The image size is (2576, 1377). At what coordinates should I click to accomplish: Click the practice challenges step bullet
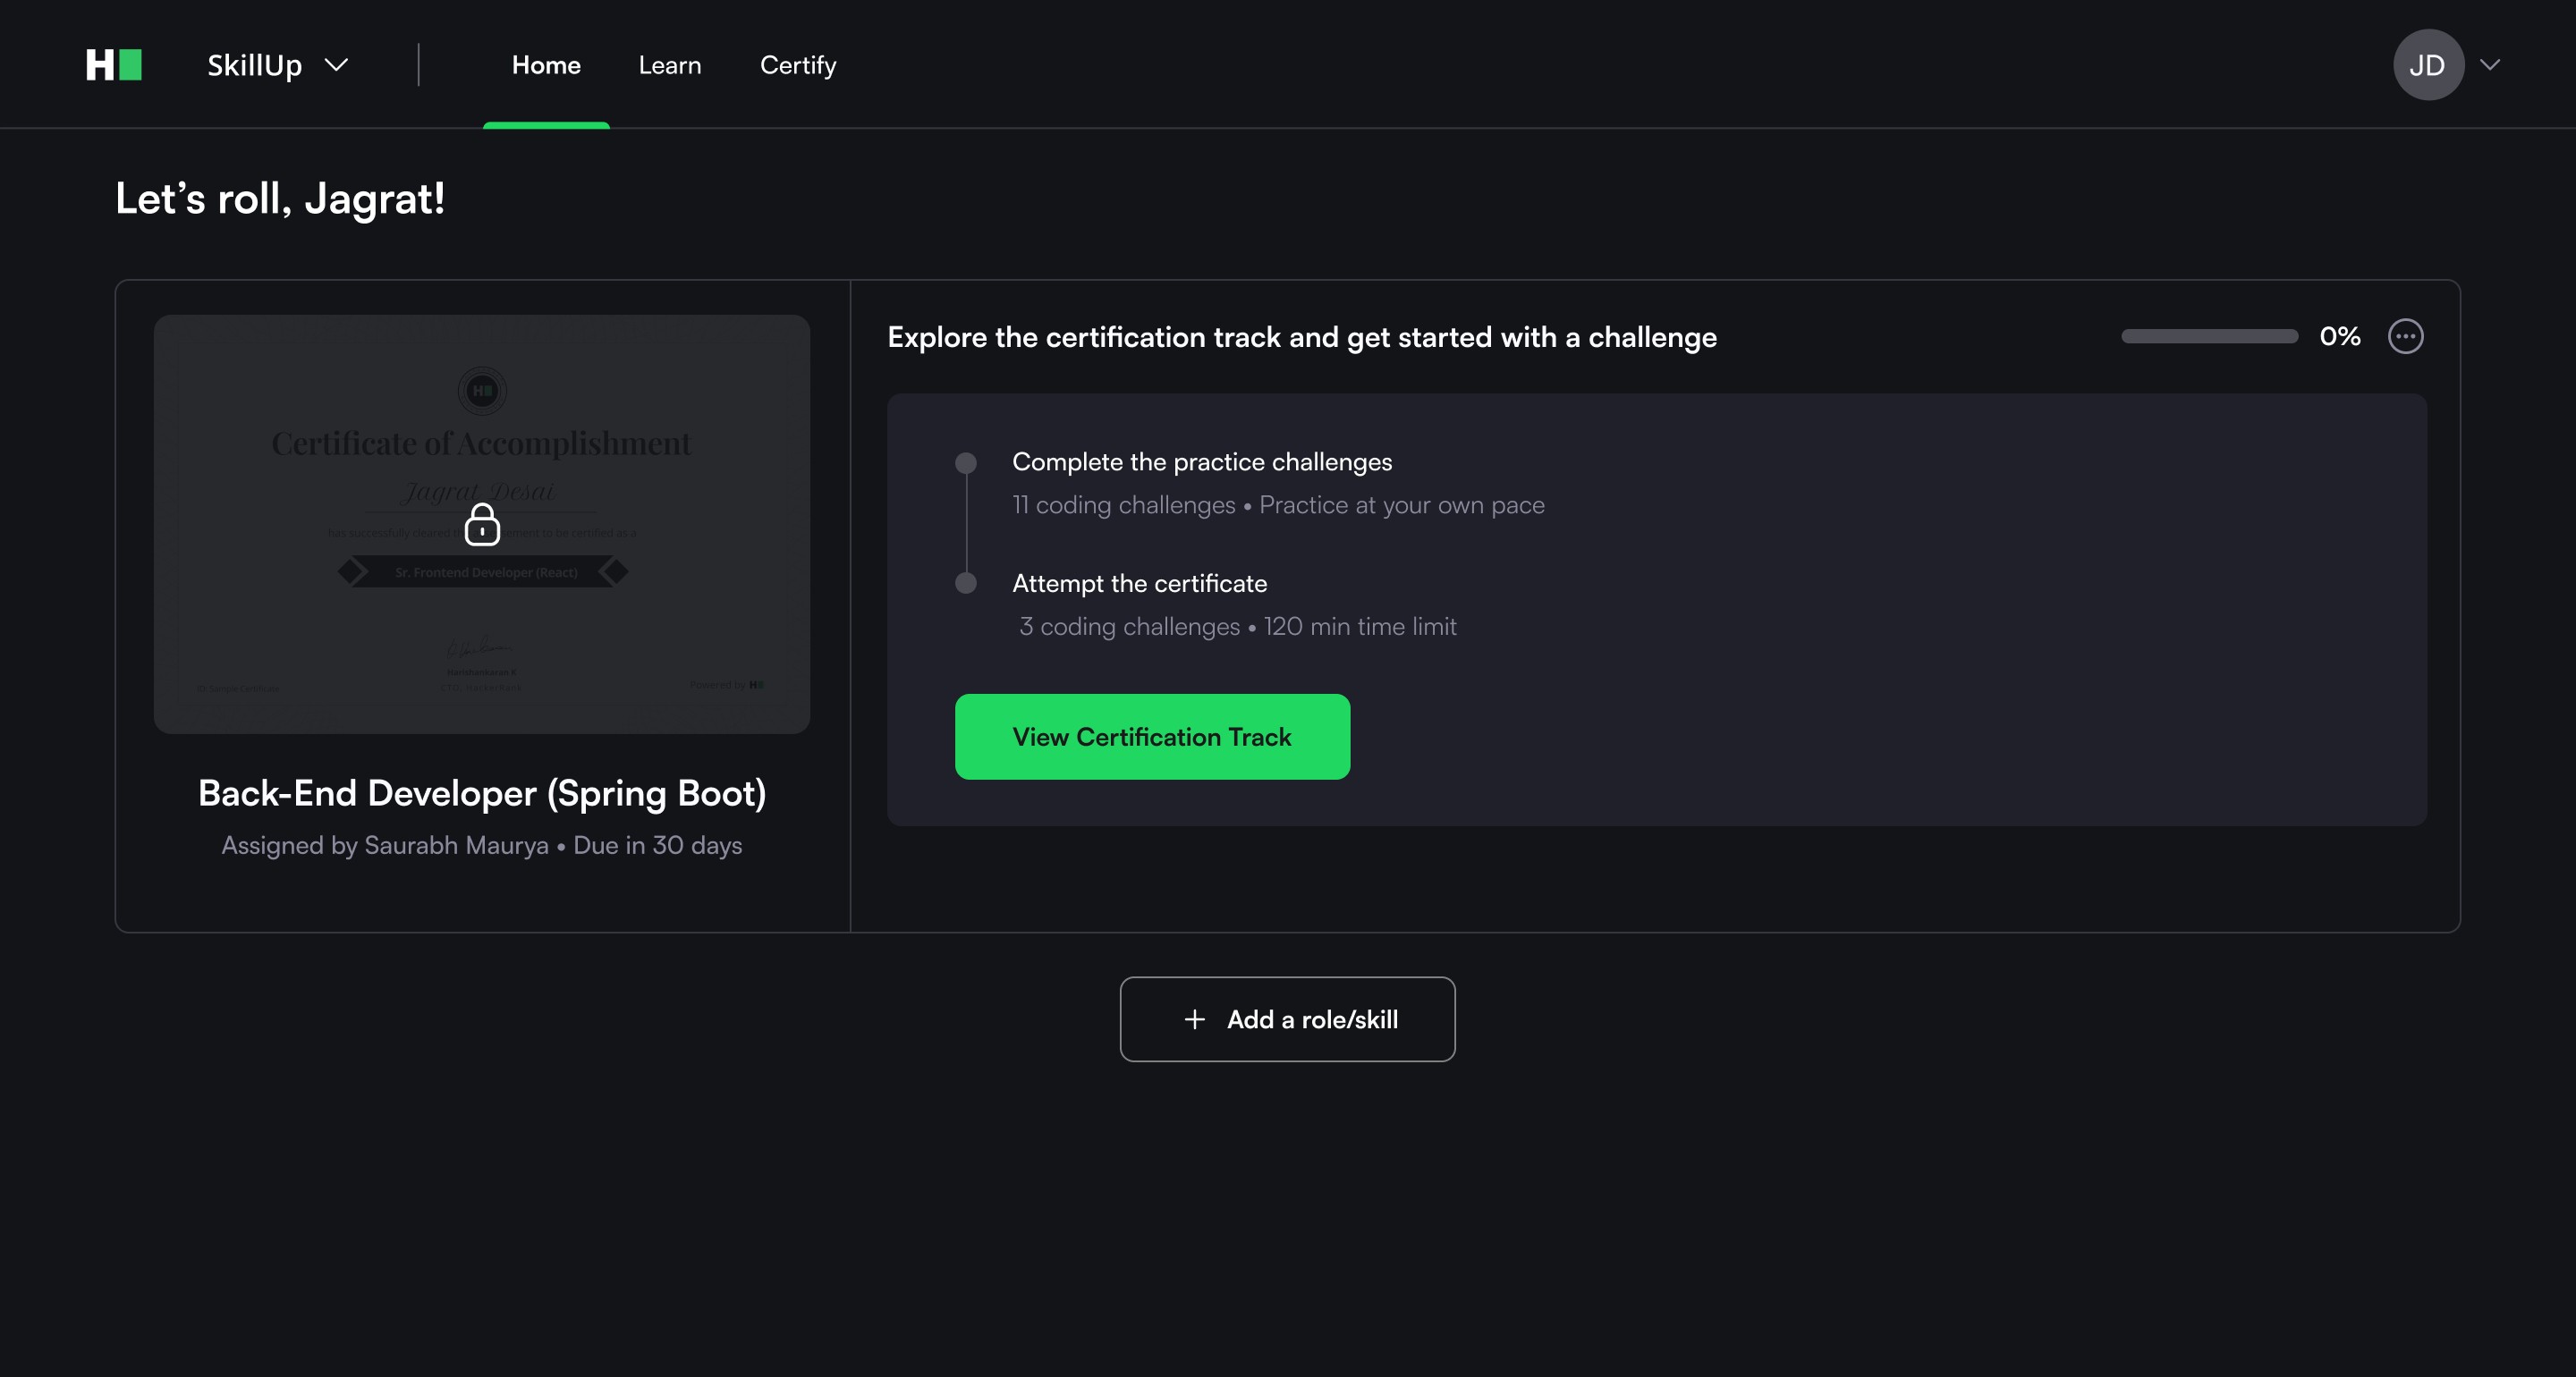pos(965,463)
